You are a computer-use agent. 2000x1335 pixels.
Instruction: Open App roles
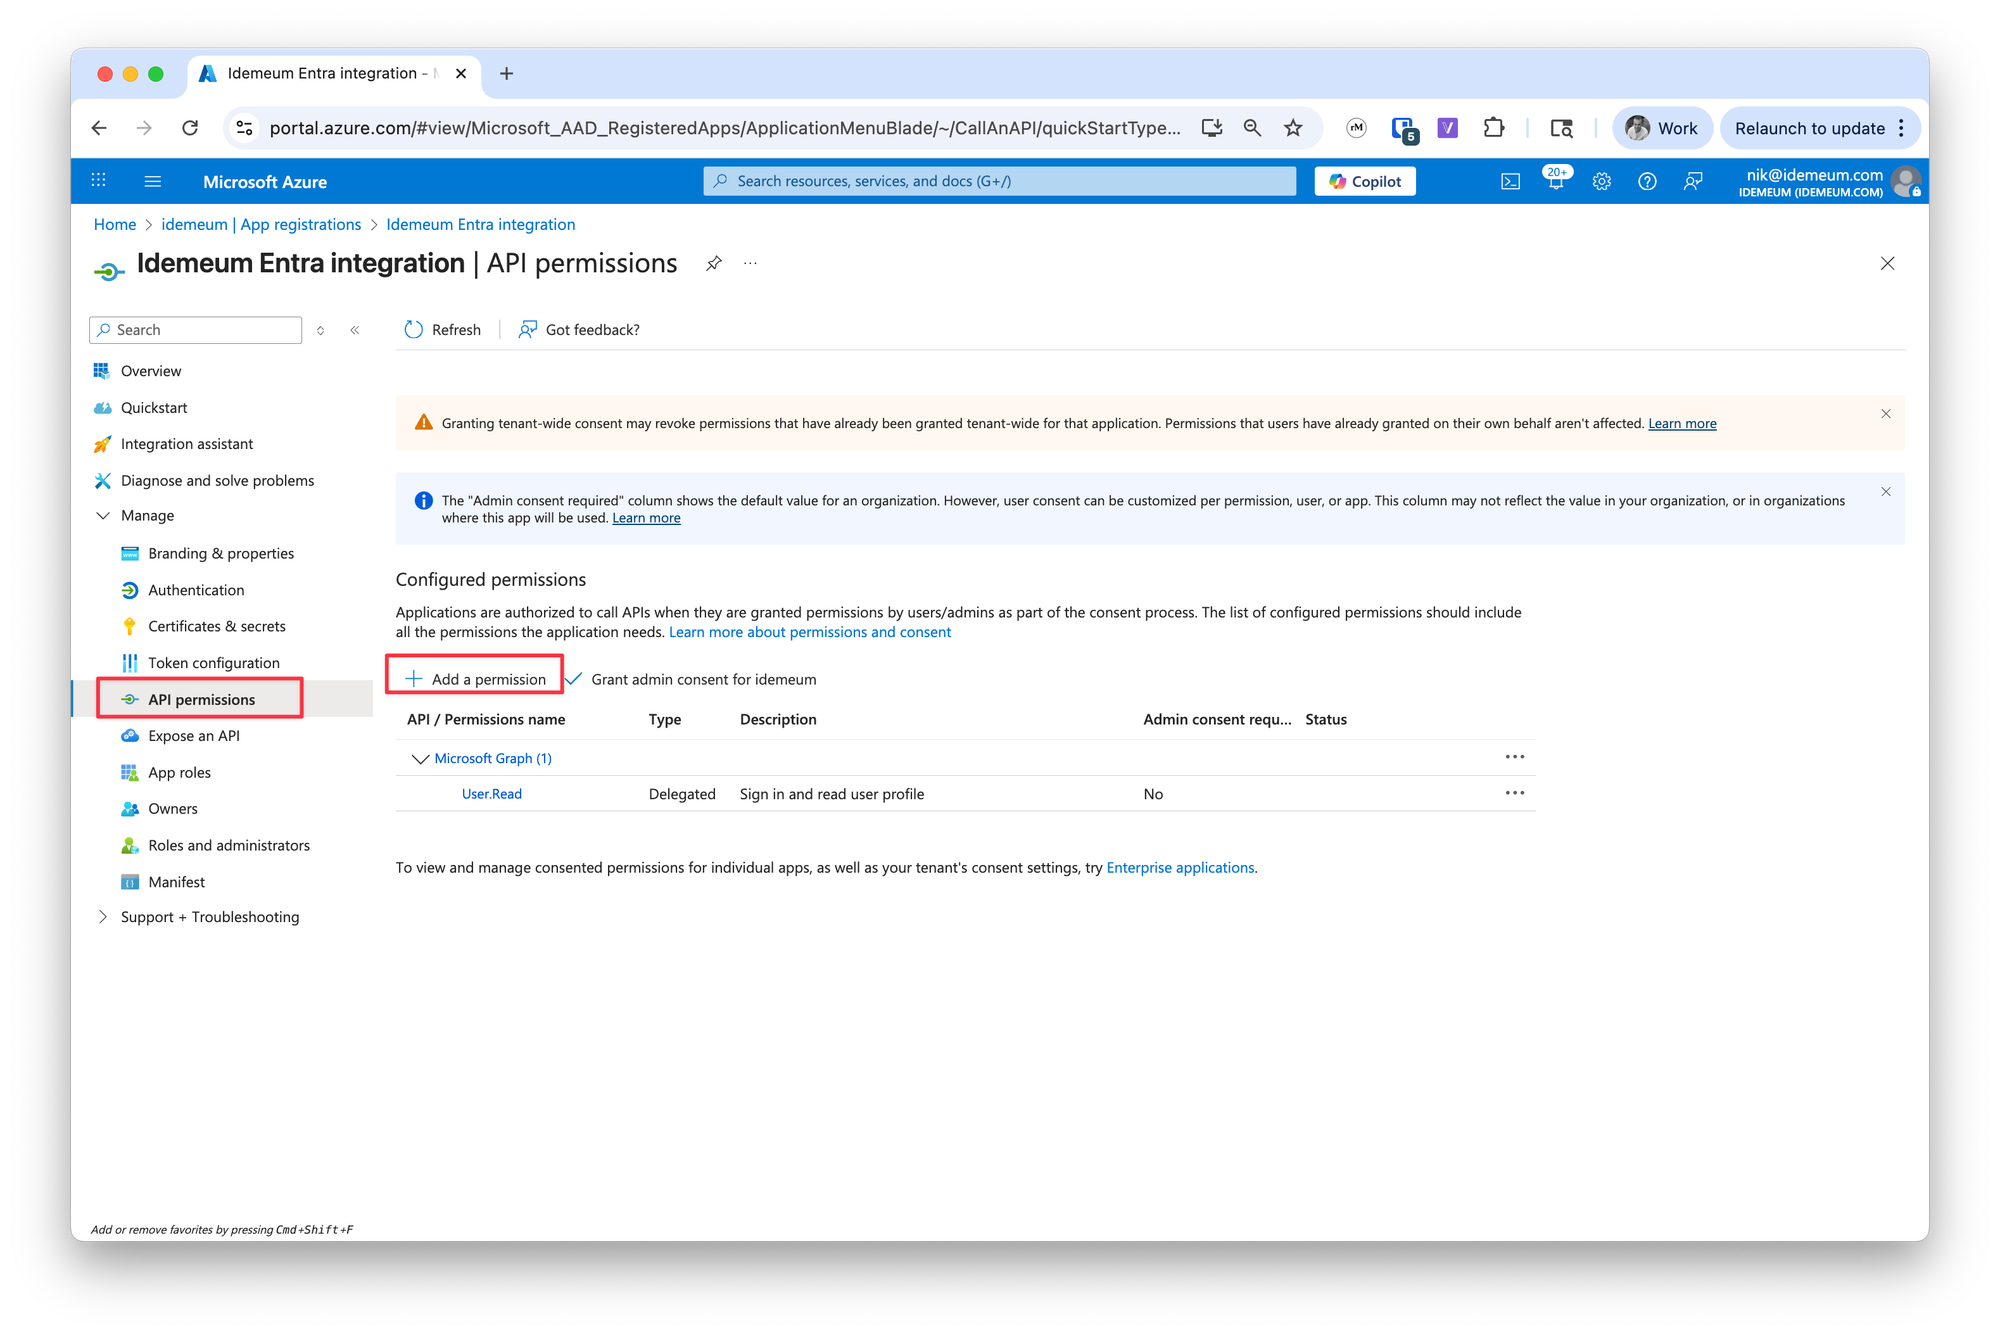click(x=179, y=773)
